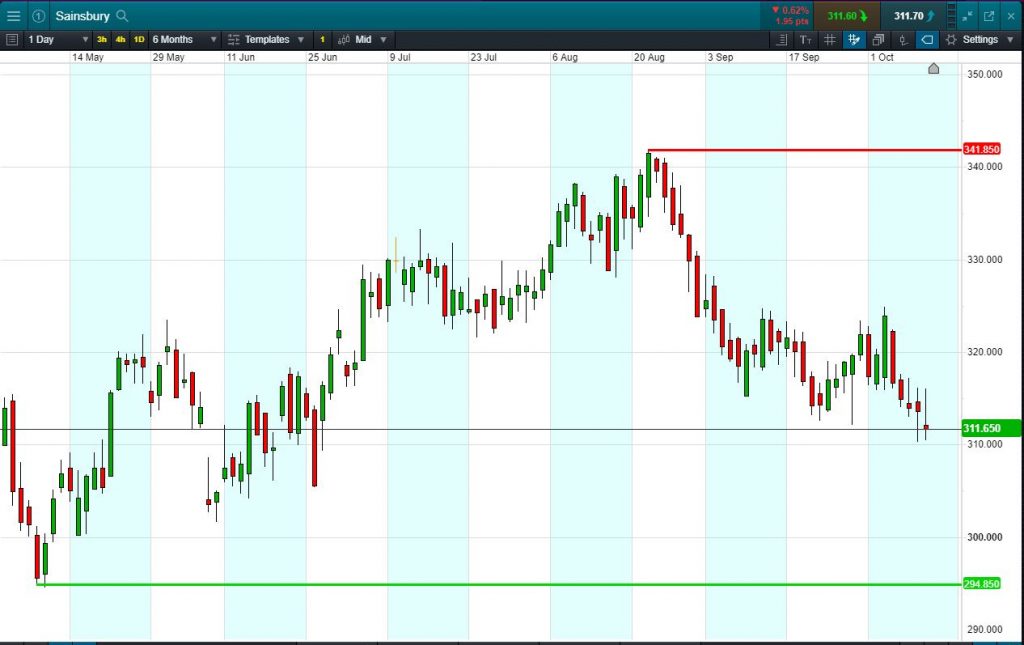Click the 330.000 price axis label

tap(984, 259)
